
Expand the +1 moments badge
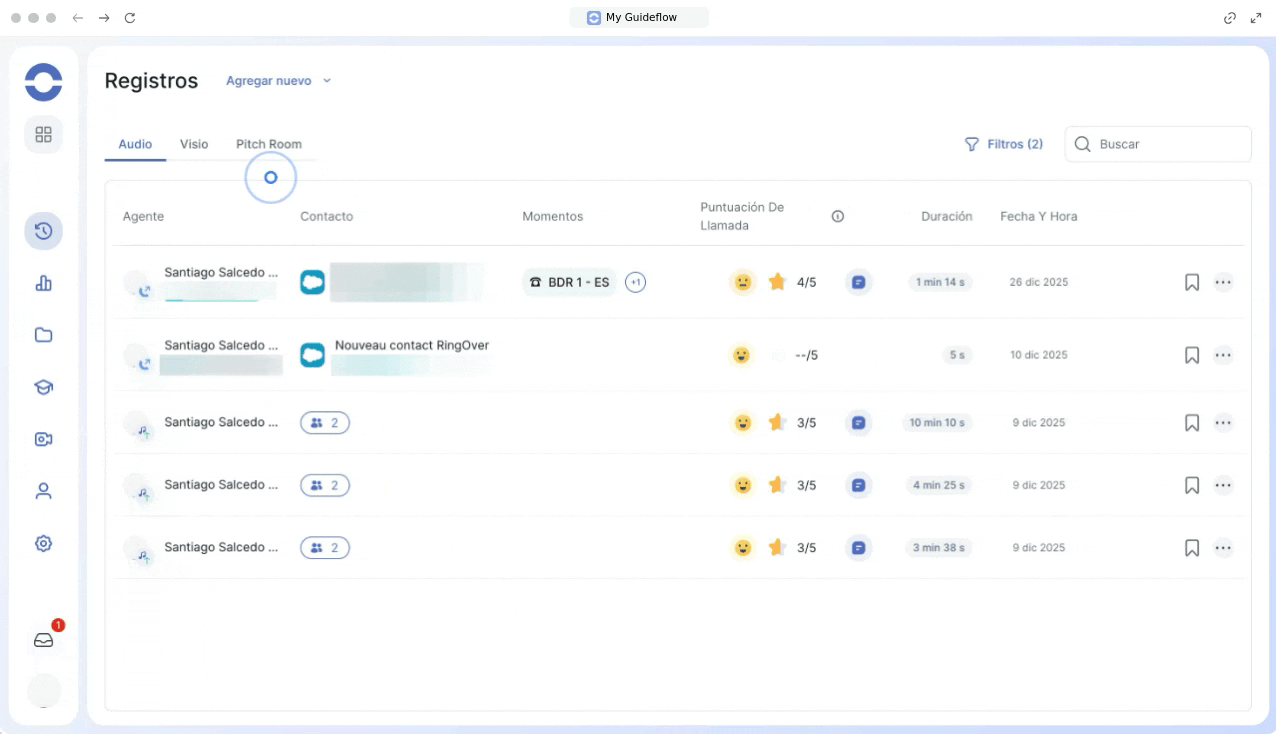[635, 282]
